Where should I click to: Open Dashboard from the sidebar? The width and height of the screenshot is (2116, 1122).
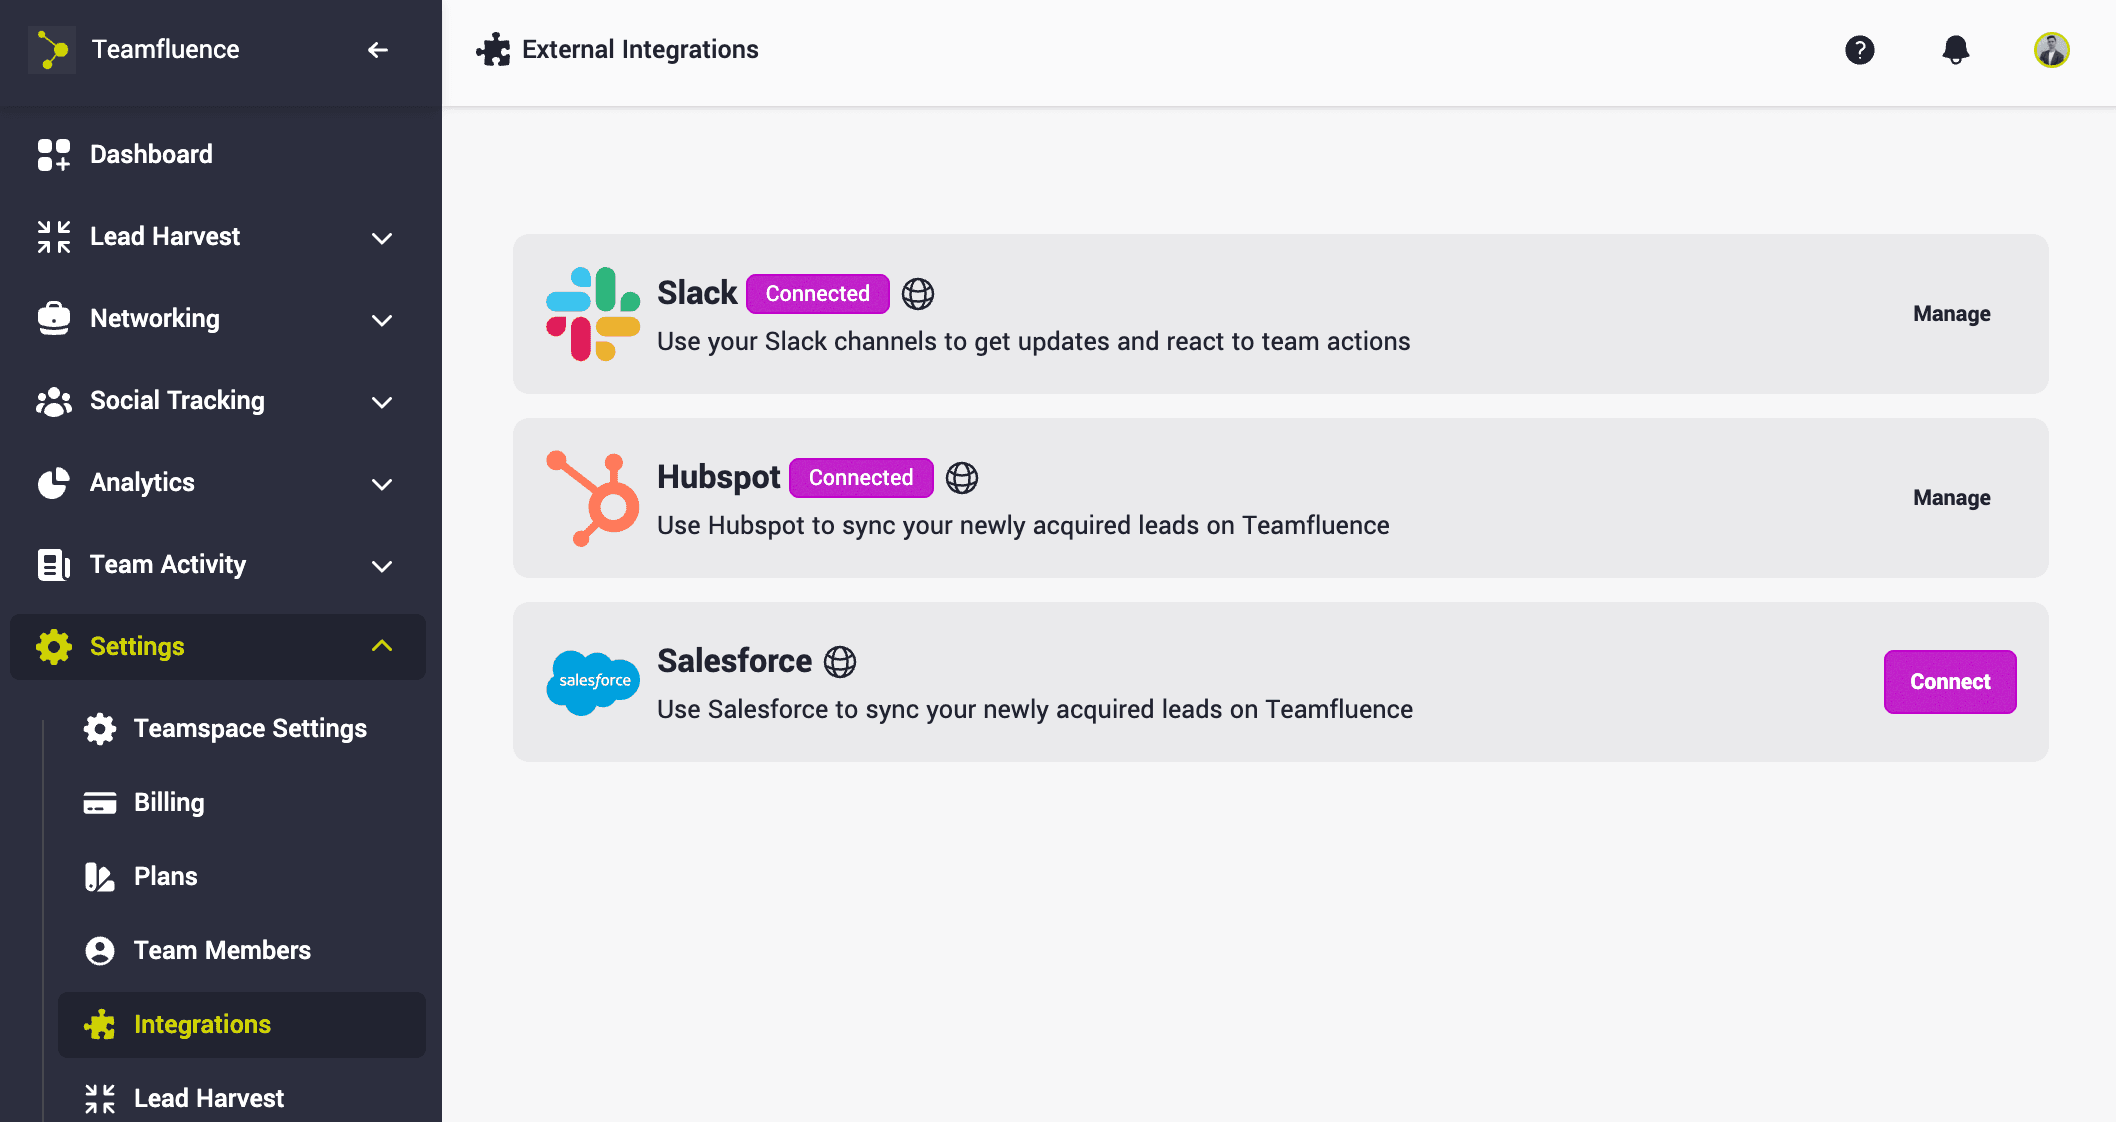pos(150,154)
